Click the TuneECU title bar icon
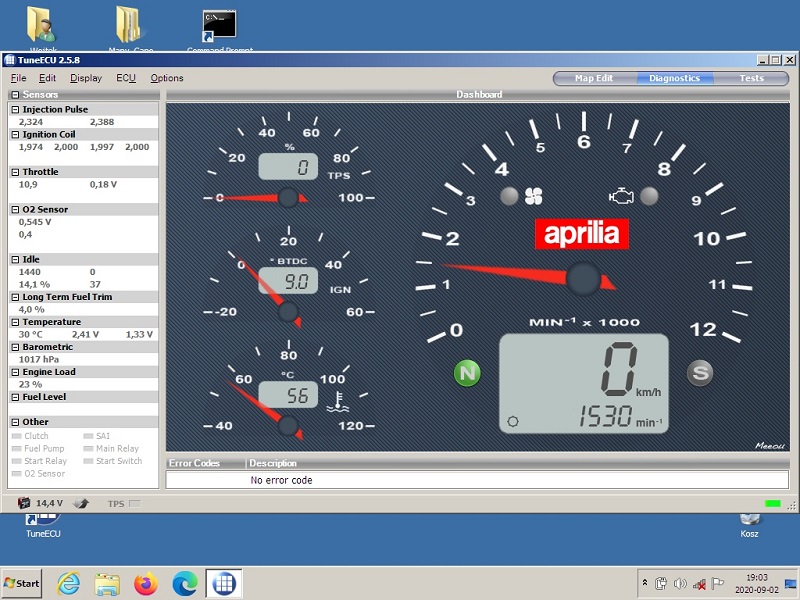This screenshot has height=600, width=800. point(10,60)
